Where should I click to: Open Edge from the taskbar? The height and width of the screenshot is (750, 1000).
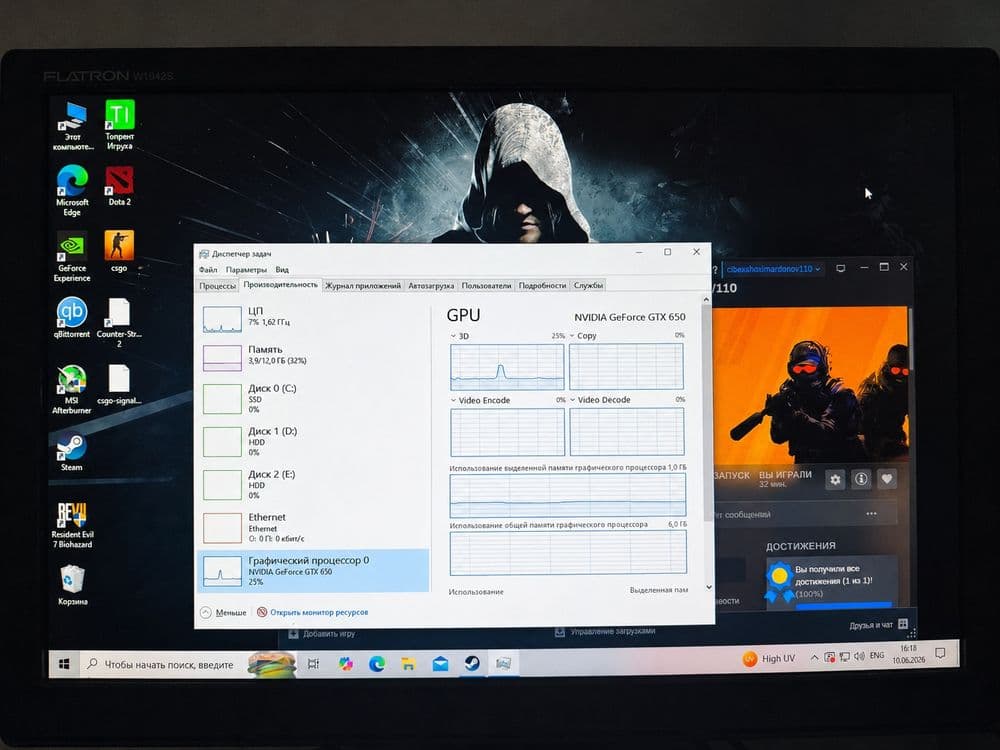[377, 664]
